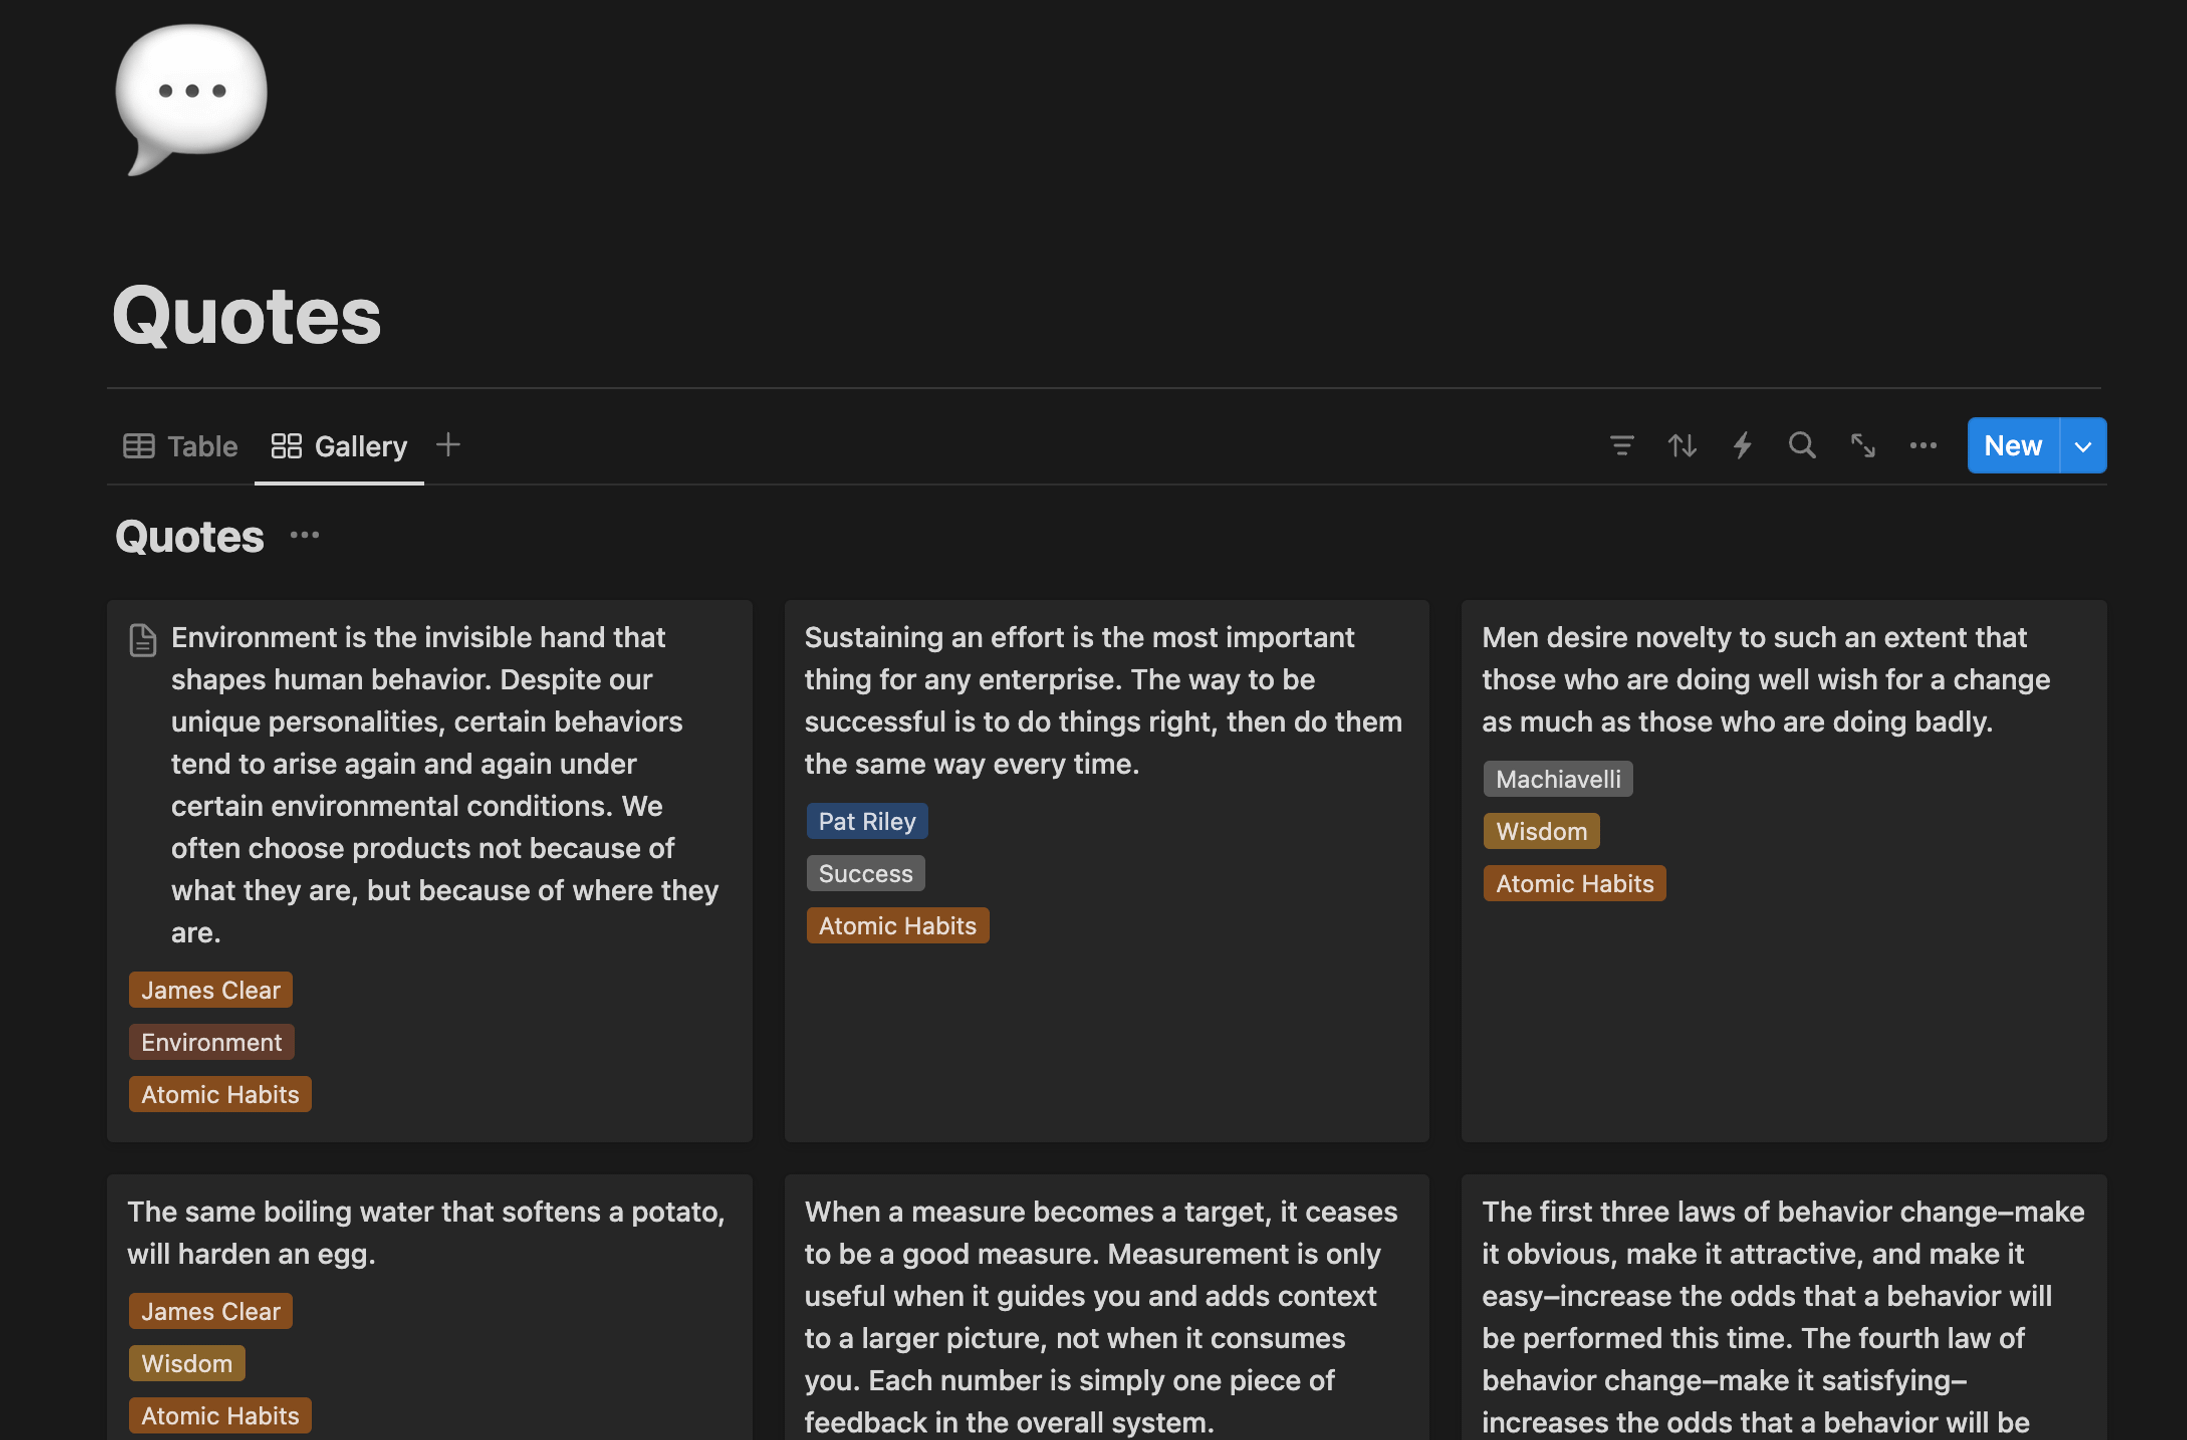This screenshot has height=1440, width=2187.
Task: Click Wisdom tag on Machiavelli card
Action: tap(1541, 831)
